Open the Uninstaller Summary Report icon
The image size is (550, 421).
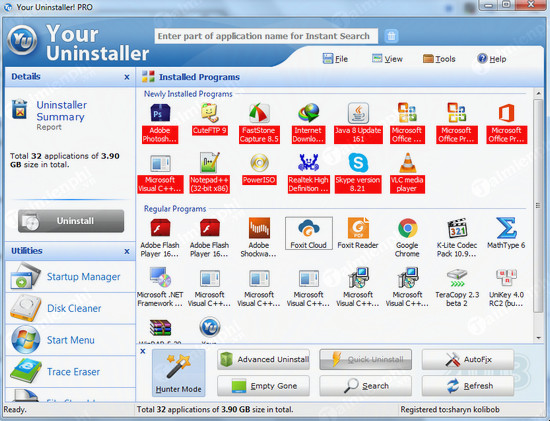click(19, 109)
